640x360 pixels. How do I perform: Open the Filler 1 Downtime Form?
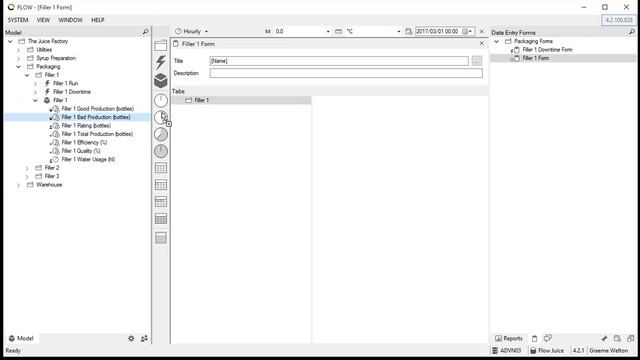click(547, 50)
